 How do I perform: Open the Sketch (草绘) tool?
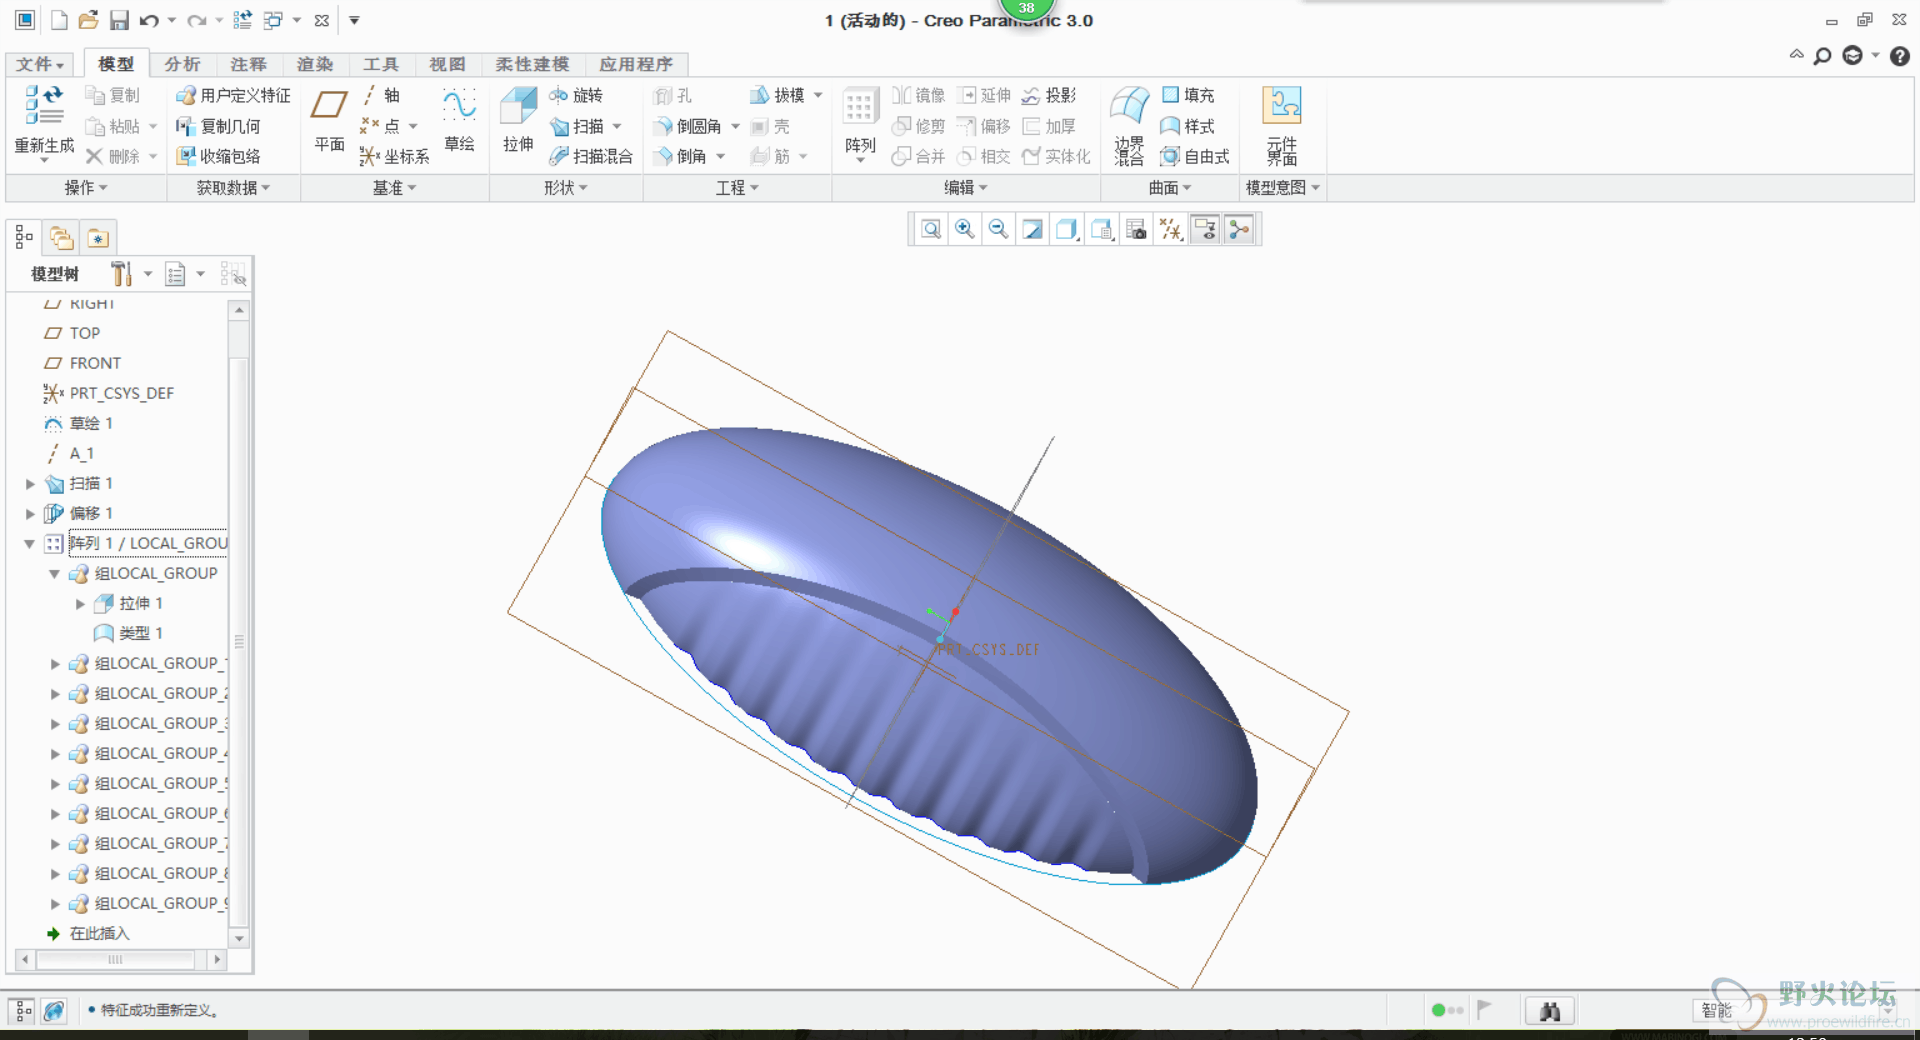pos(459,118)
